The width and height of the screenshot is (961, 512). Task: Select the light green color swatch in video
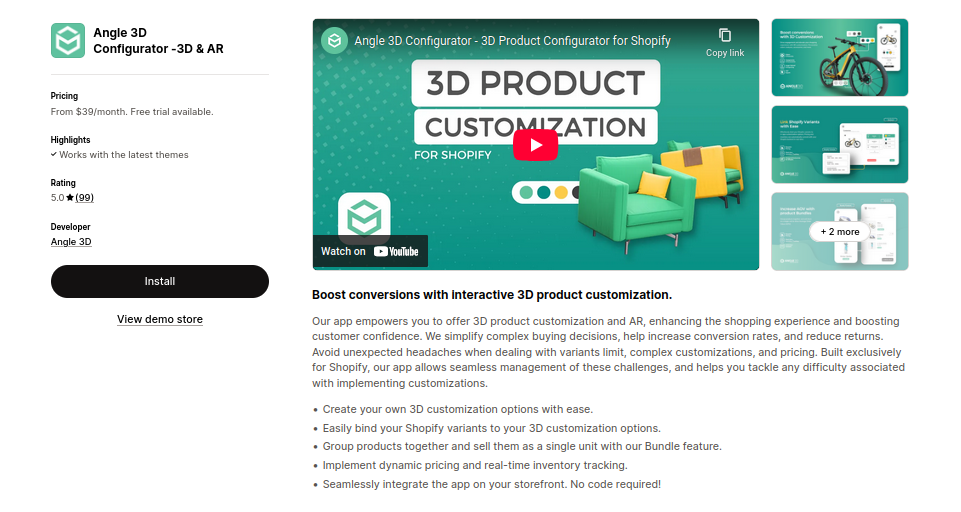click(x=526, y=193)
